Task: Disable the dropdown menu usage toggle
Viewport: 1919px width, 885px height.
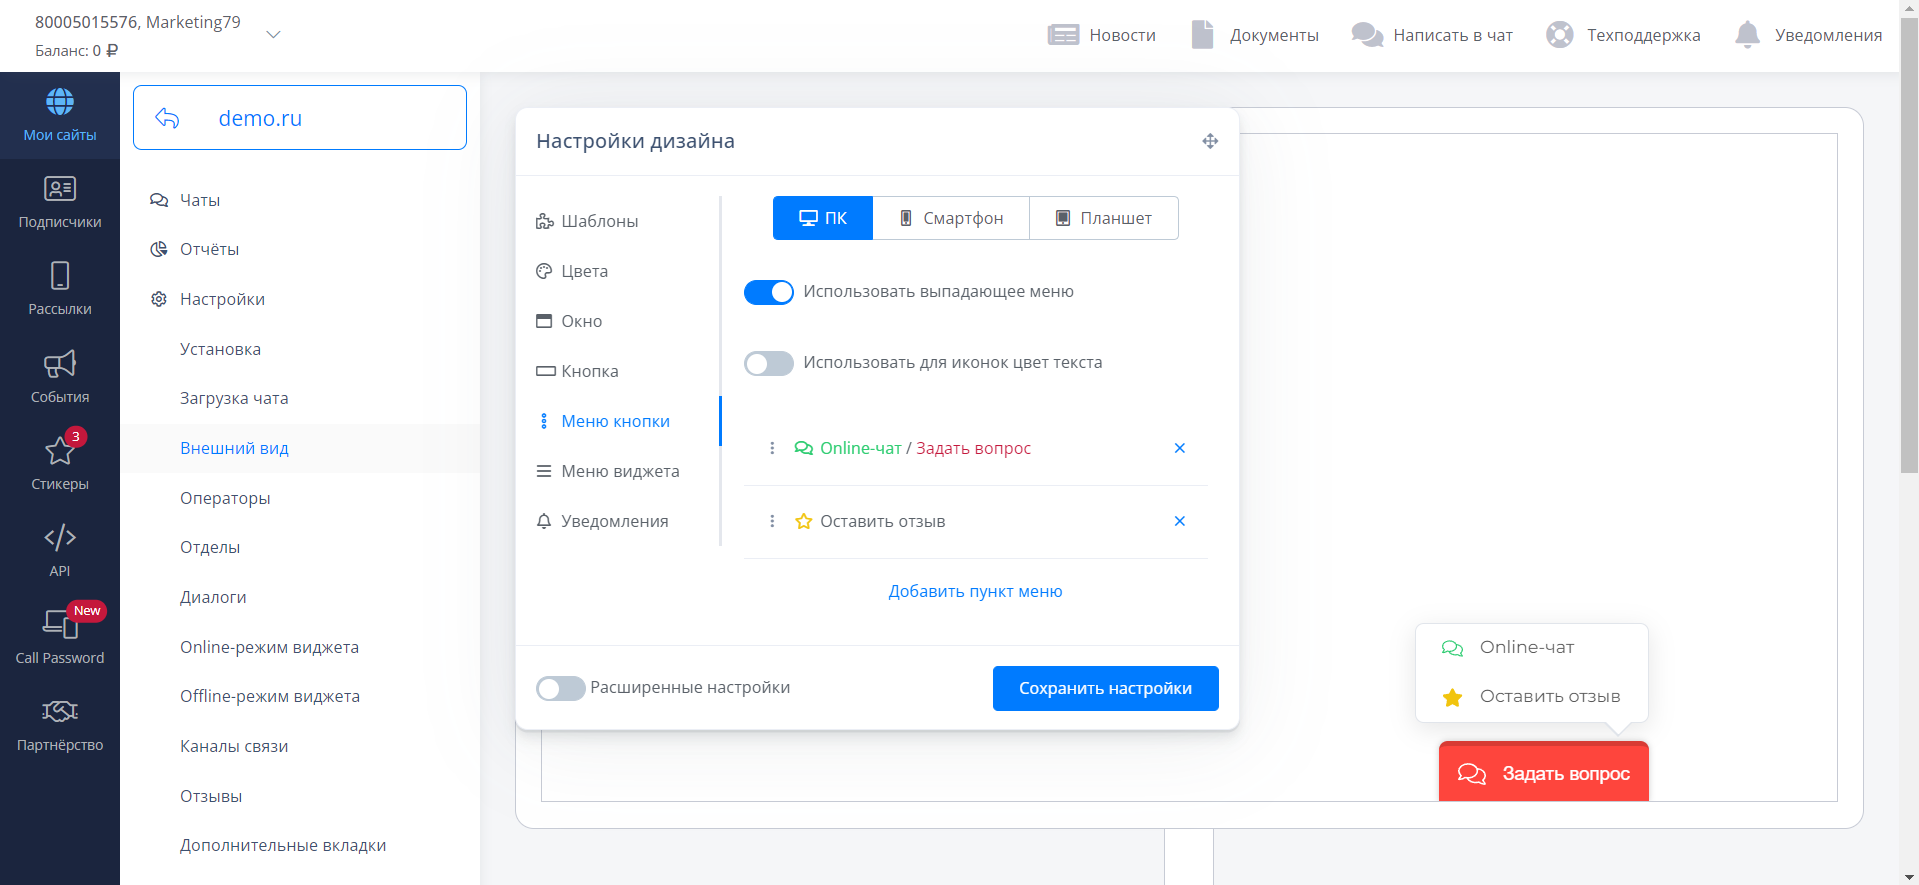Action: pos(768,292)
